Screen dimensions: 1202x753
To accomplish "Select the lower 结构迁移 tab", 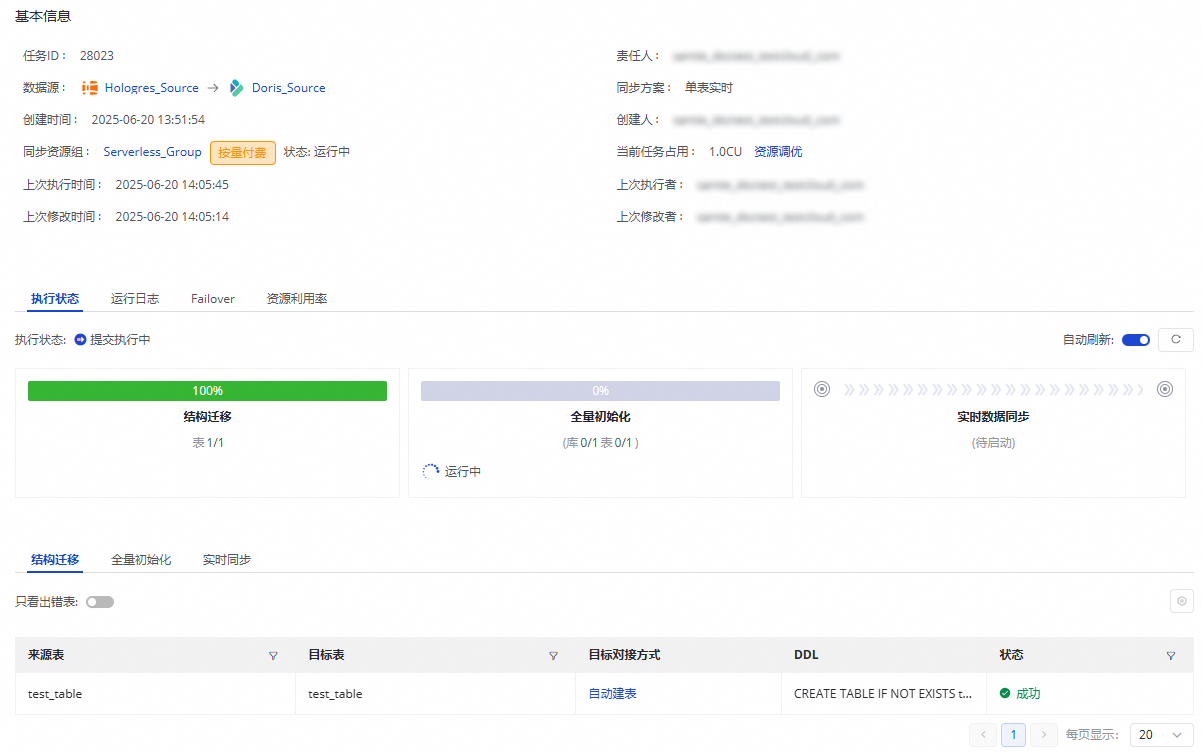I will pos(55,559).
